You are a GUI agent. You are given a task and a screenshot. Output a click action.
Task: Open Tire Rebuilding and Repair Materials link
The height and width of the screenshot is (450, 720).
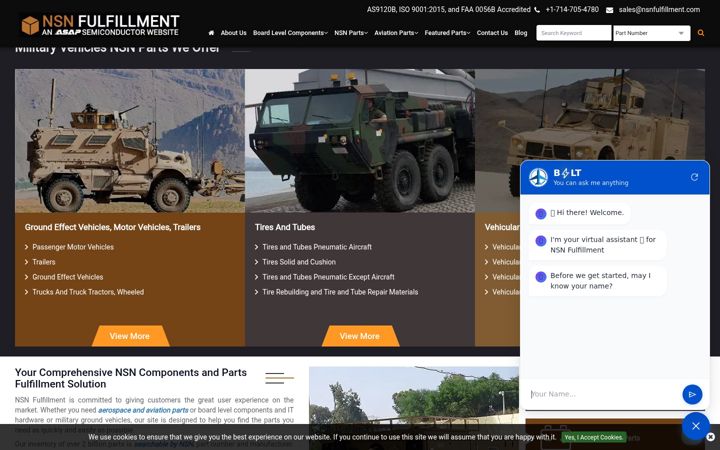[340, 292]
